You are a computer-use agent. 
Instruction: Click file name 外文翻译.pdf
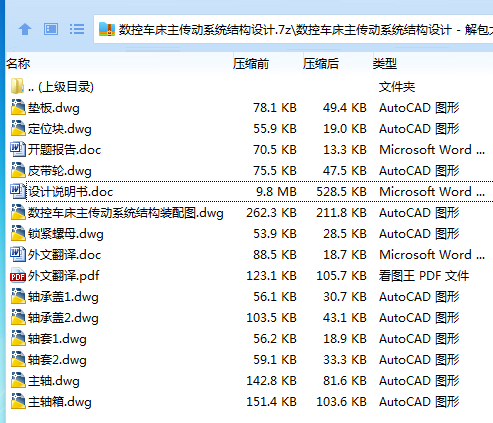click(64, 276)
